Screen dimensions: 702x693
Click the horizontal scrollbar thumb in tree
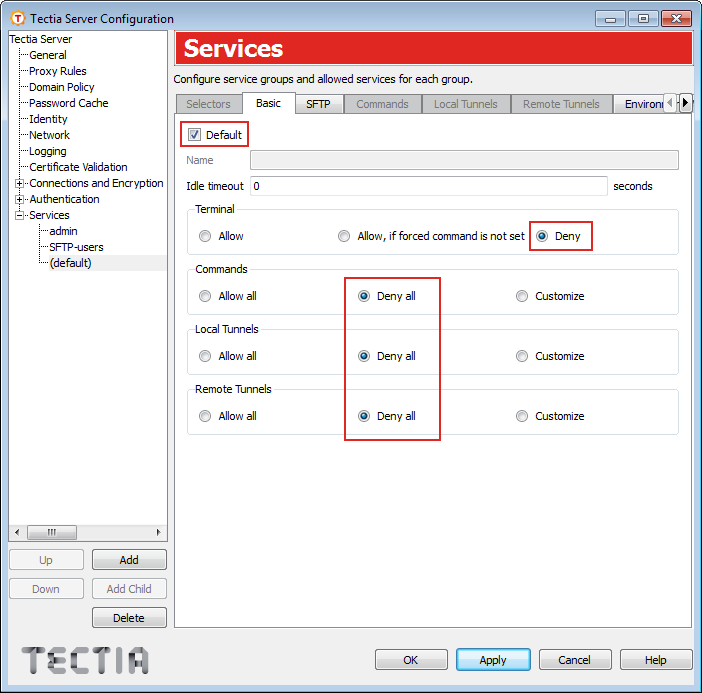pyautogui.click(x=52, y=532)
